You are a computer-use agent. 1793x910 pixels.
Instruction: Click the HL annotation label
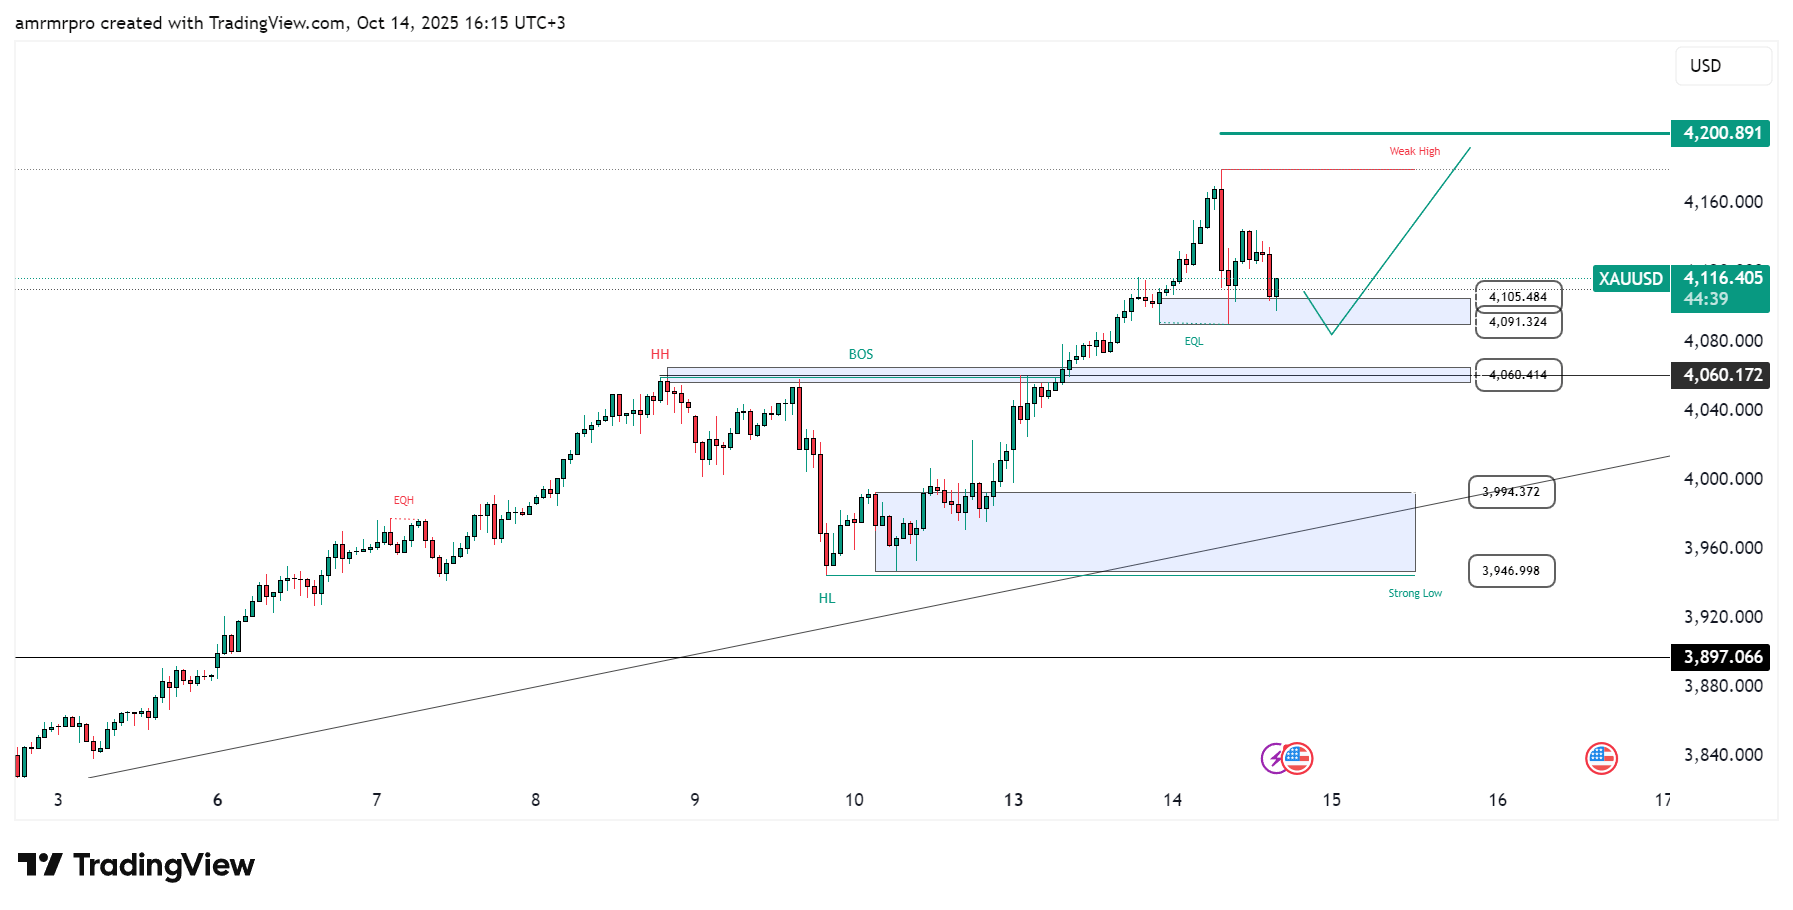pyautogui.click(x=827, y=599)
